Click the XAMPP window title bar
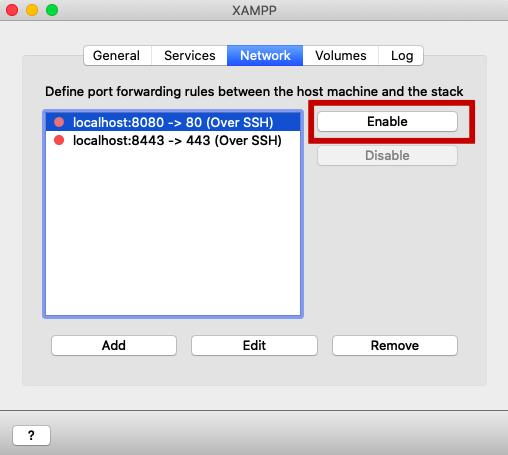 tap(254, 10)
